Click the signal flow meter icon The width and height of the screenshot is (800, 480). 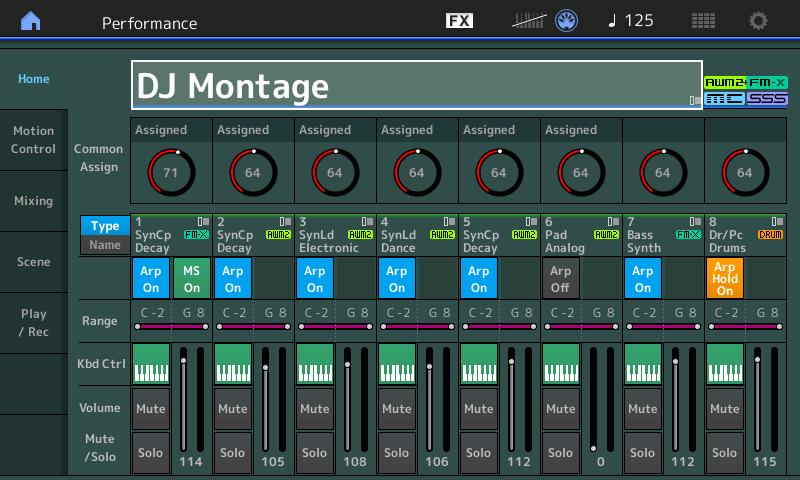tap(529, 21)
